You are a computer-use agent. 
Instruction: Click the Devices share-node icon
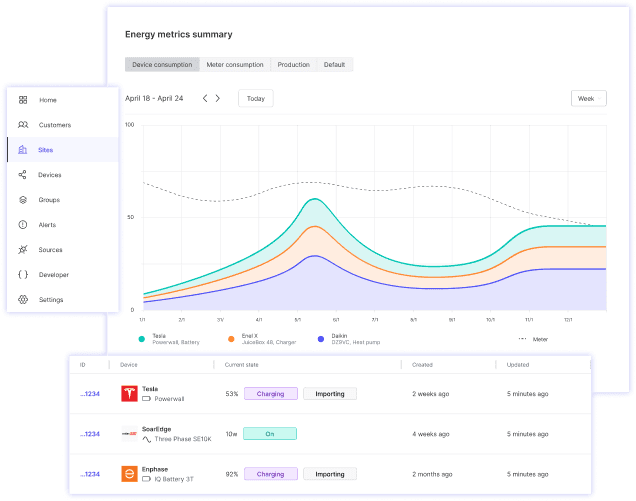(23, 175)
